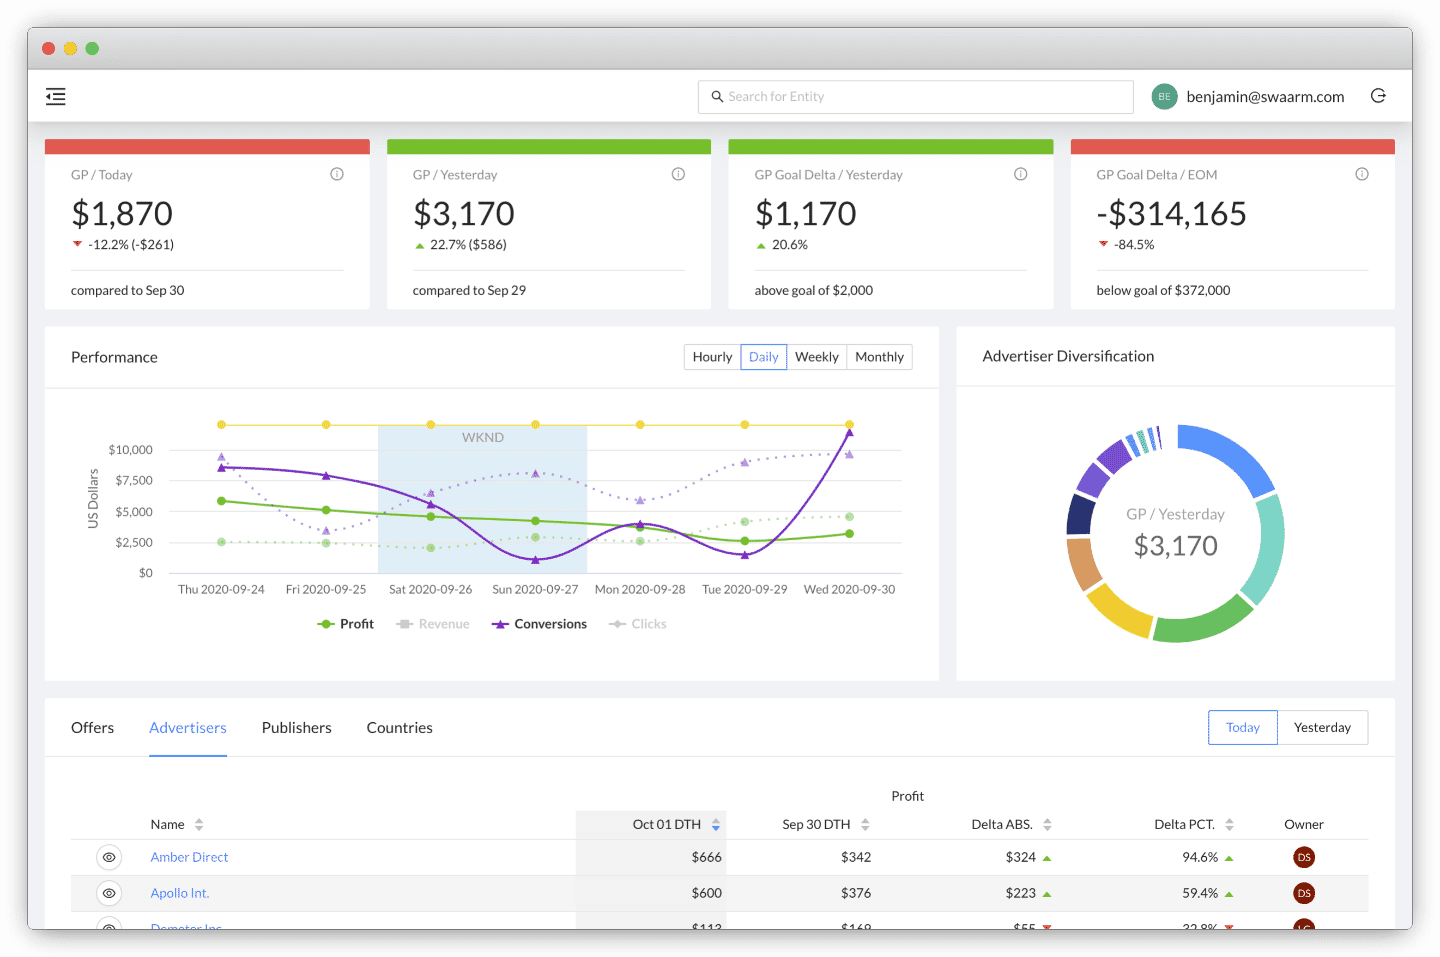Open the BE user avatar
The image size is (1440, 957).
(1164, 97)
